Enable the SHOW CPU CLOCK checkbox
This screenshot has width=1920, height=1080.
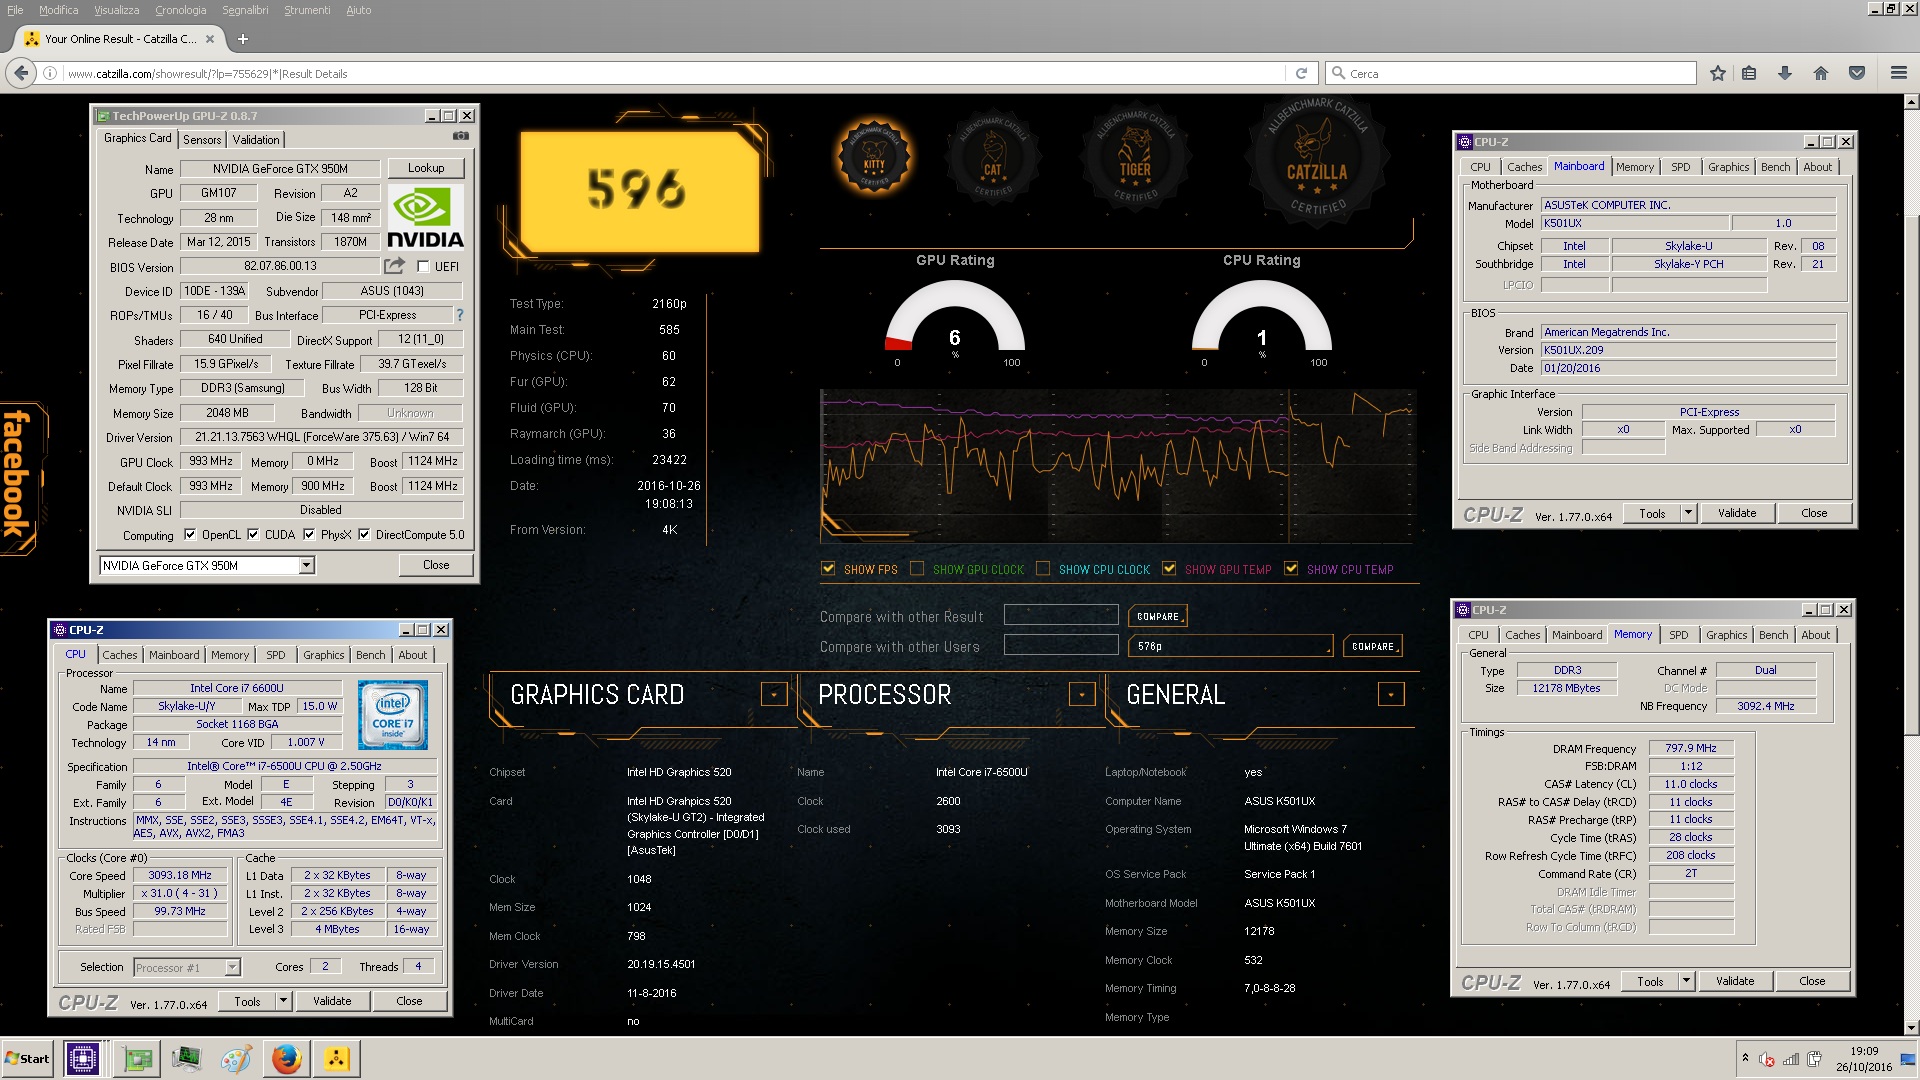click(x=1043, y=568)
